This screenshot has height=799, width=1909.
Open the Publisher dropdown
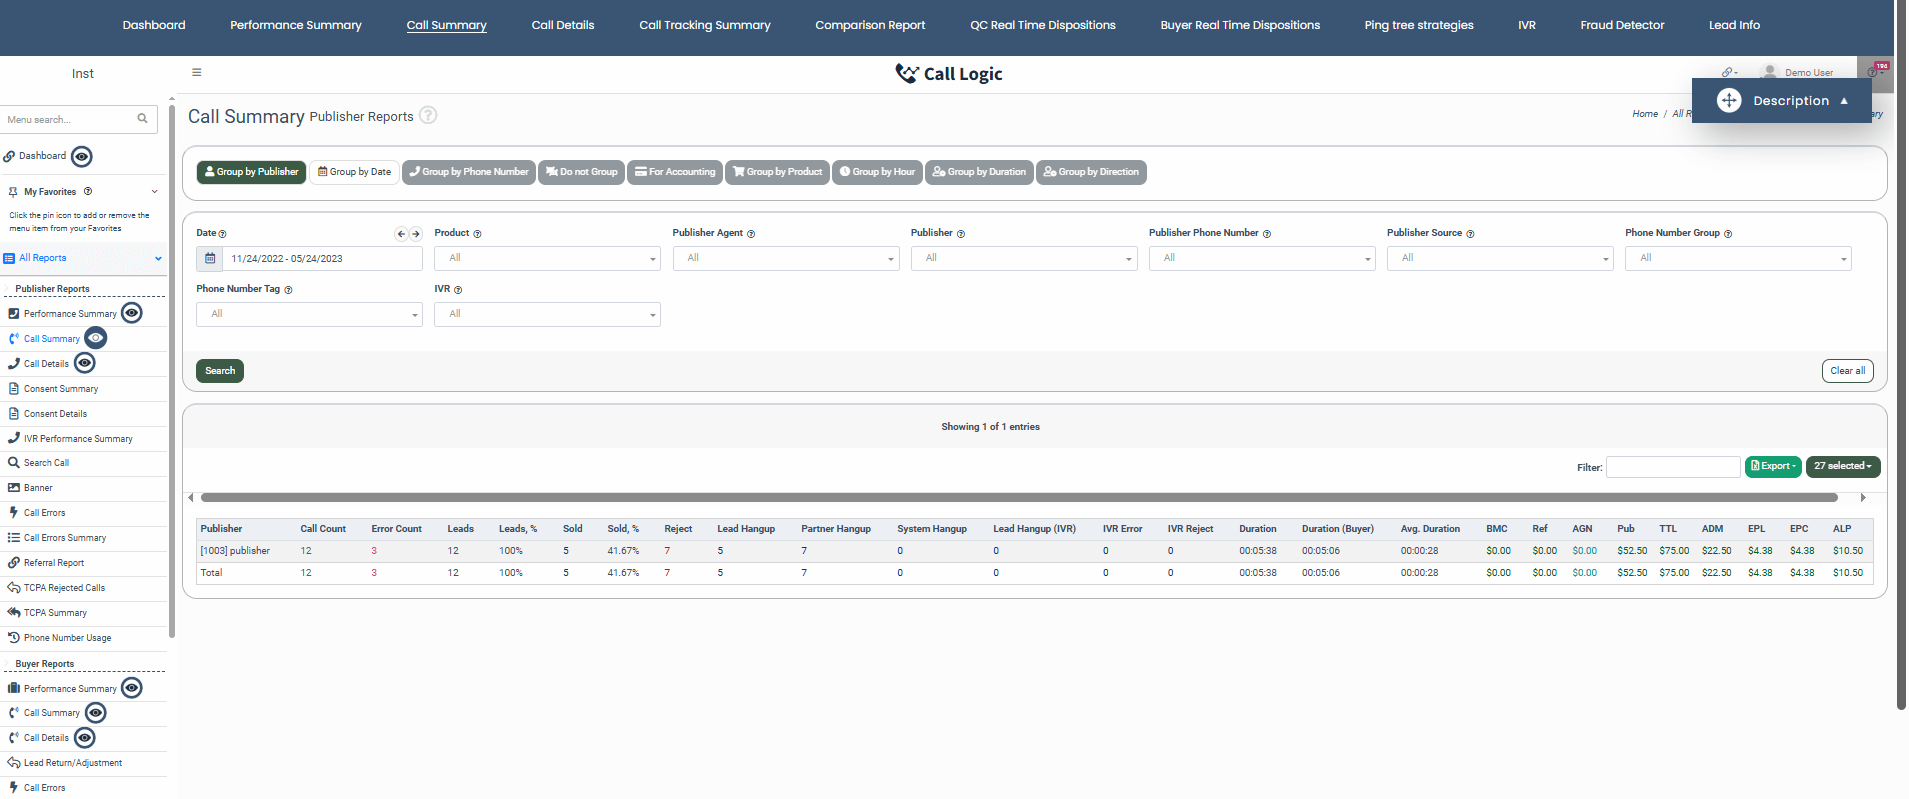(1024, 258)
